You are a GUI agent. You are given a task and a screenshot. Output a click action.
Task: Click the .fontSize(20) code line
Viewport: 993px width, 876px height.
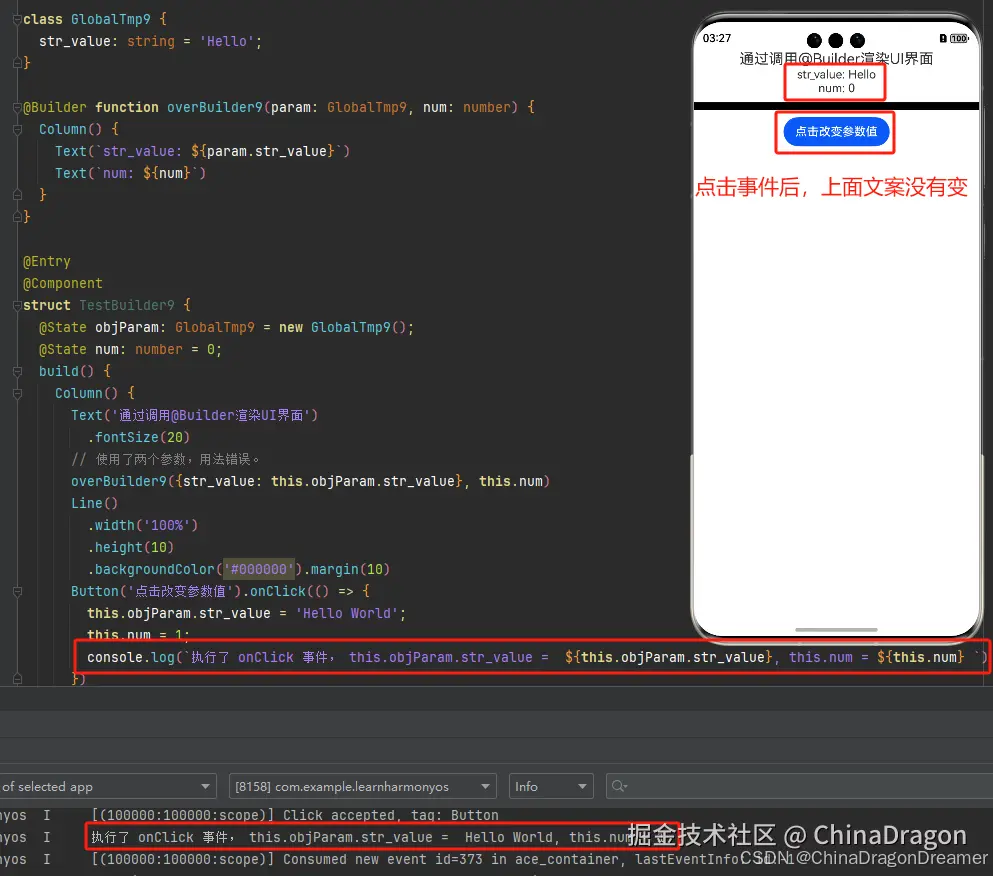pos(138,437)
